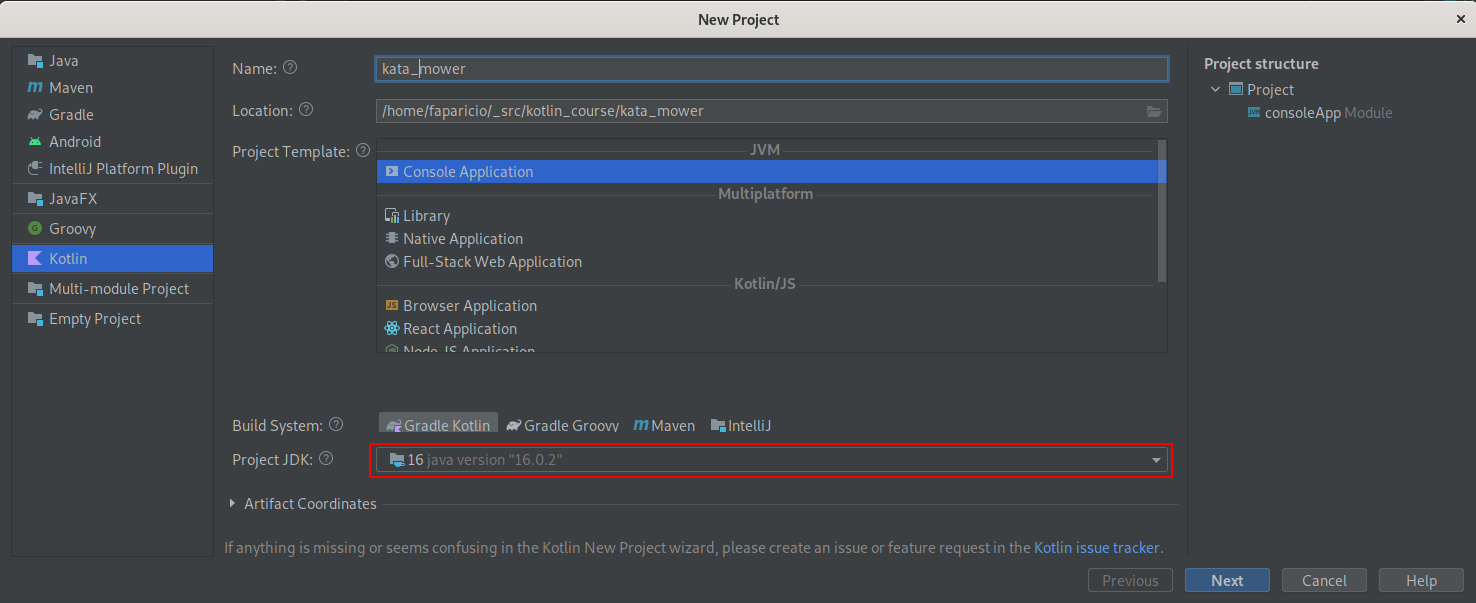The image size is (1476, 603).
Task: Open the Kotlin issue tracker link
Action: (x=1096, y=548)
